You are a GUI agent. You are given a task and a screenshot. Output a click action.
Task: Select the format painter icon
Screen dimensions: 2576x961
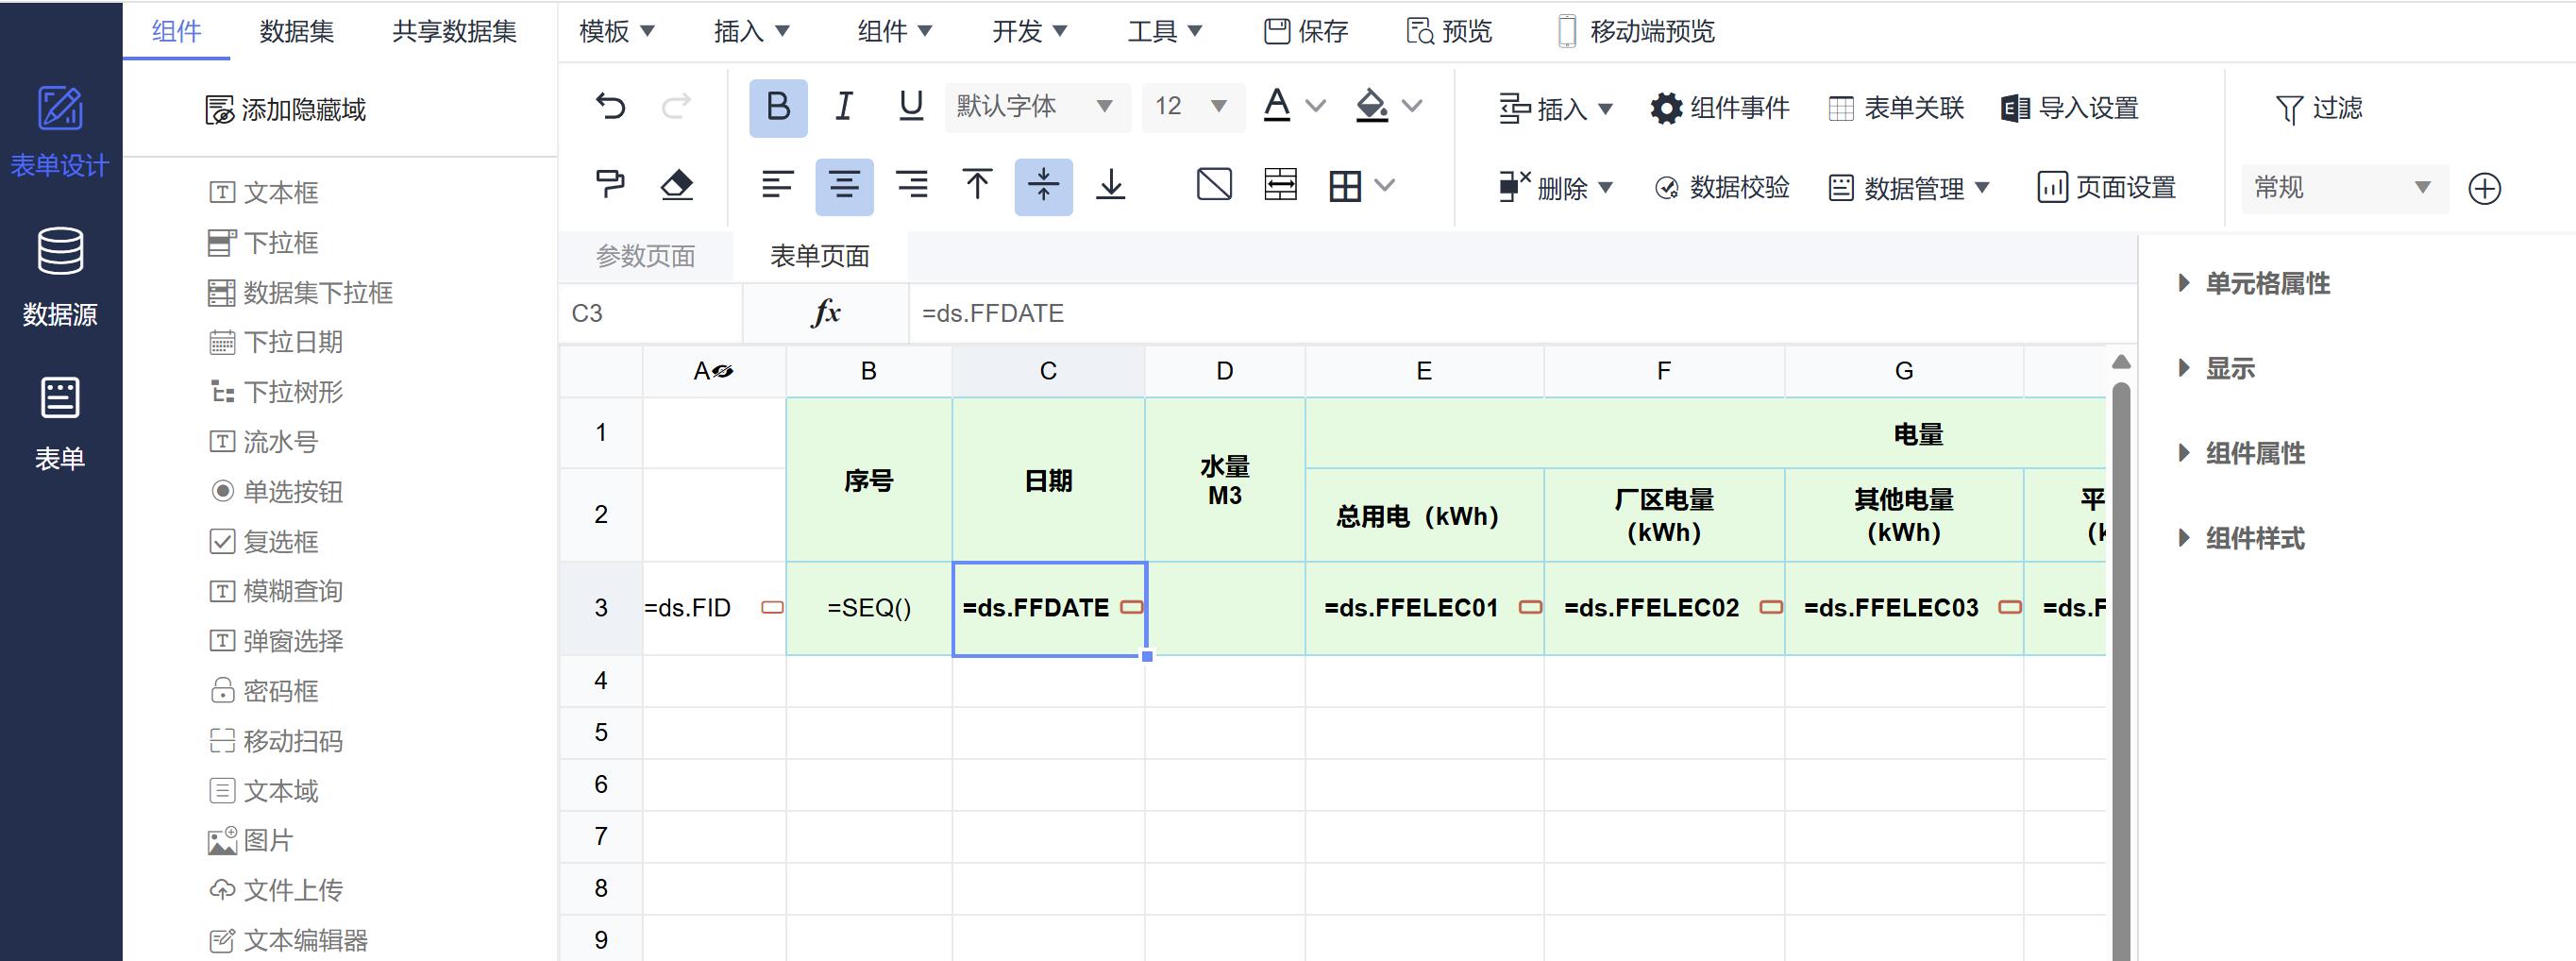(610, 185)
